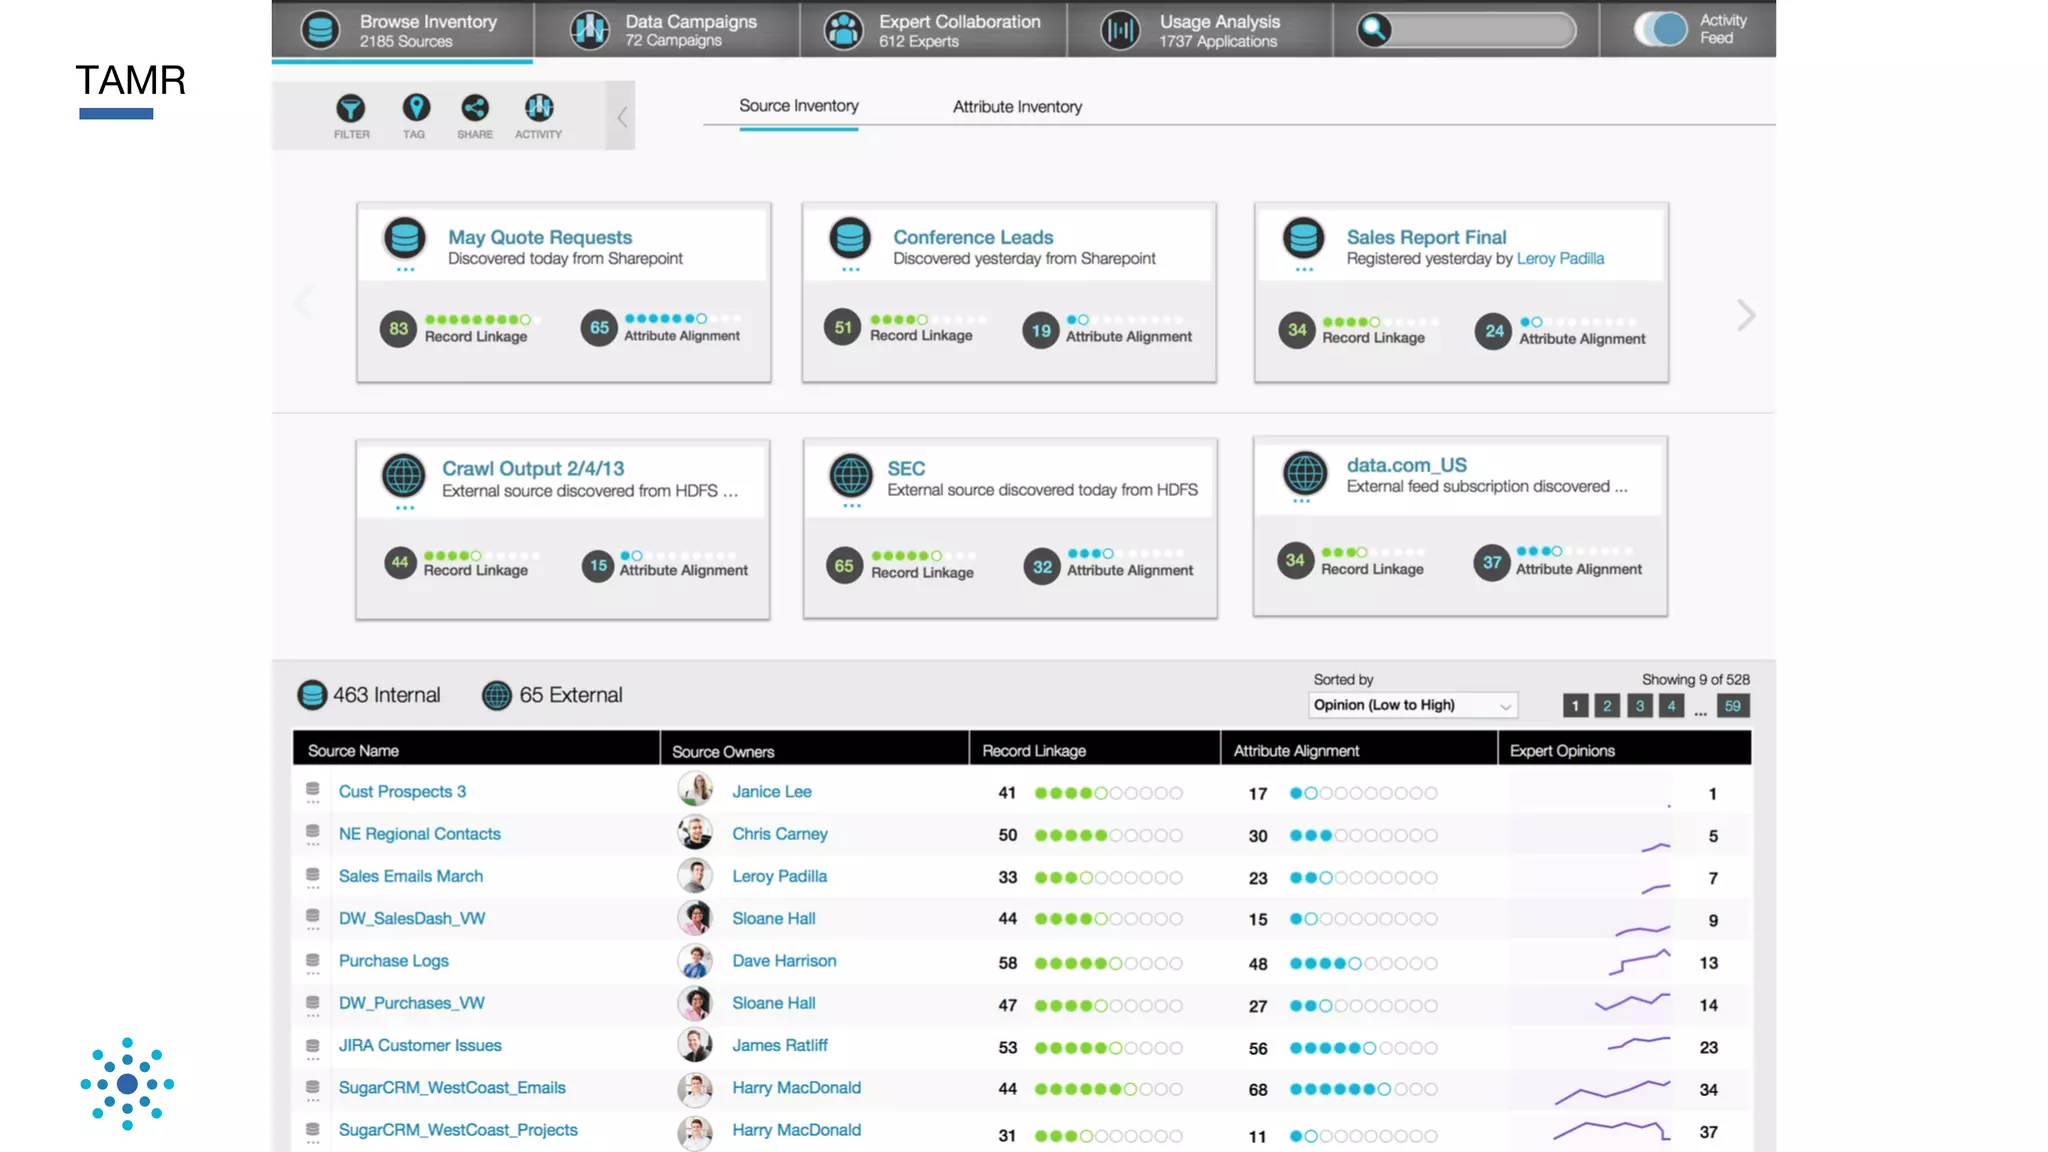The width and height of the screenshot is (2048, 1152).
Task: Click Record Linkage dot rating for Purchase Logs
Action: coord(1108,964)
